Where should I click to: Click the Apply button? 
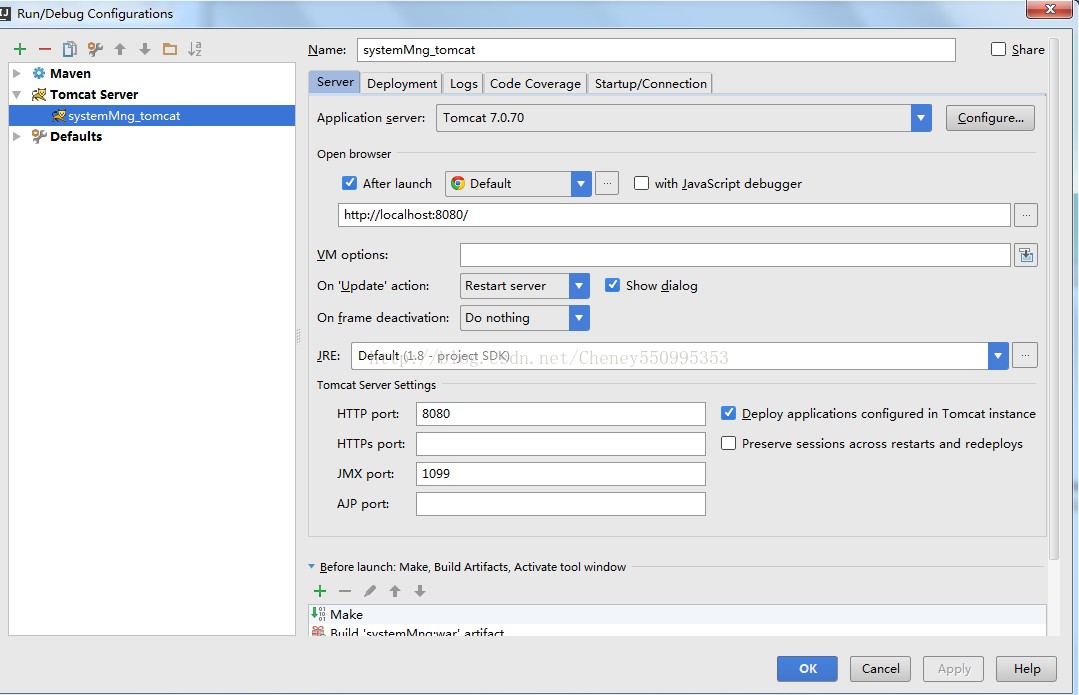[953, 668]
